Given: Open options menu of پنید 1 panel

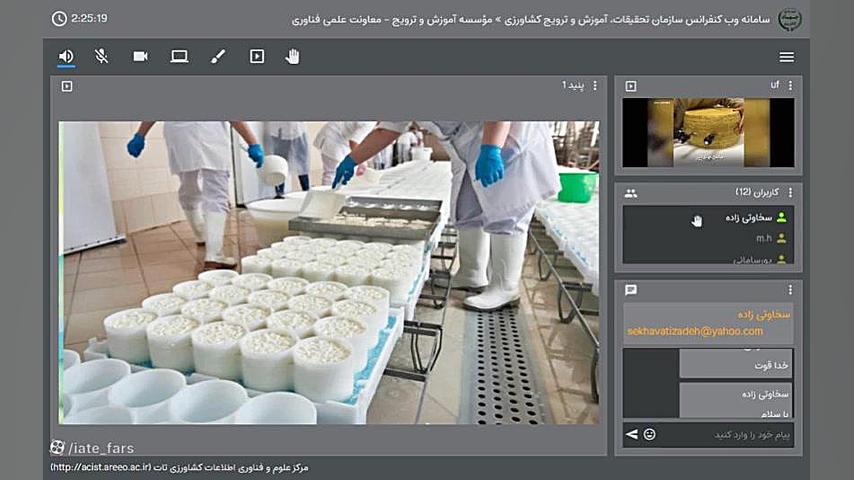Looking at the screenshot, I should pos(595,86).
